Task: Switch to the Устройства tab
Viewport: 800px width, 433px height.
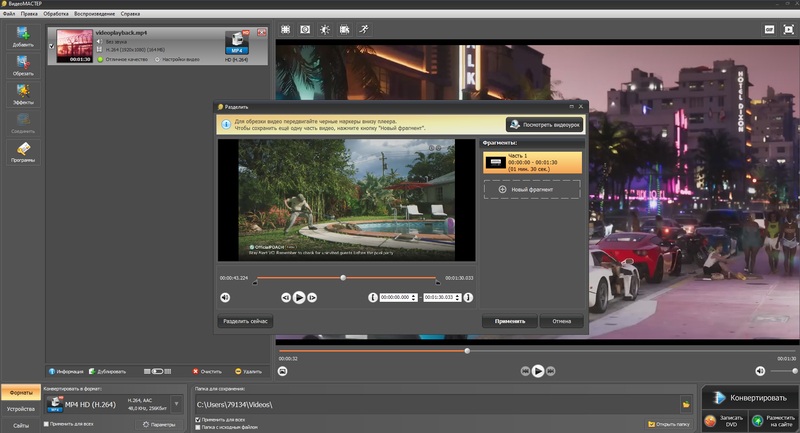Action: [x=21, y=409]
